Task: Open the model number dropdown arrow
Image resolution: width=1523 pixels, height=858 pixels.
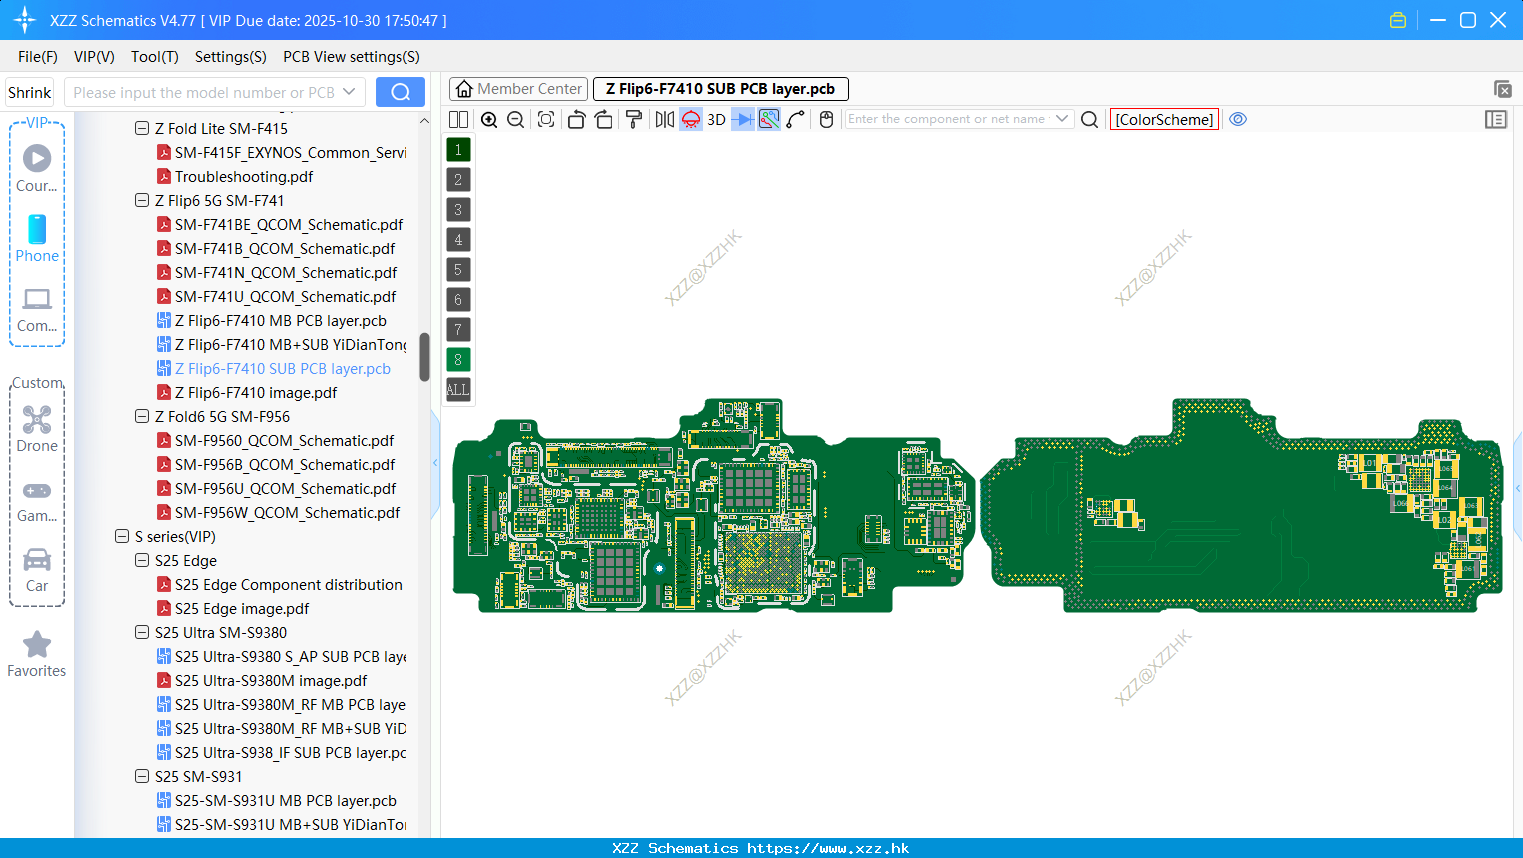Action: click(349, 92)
